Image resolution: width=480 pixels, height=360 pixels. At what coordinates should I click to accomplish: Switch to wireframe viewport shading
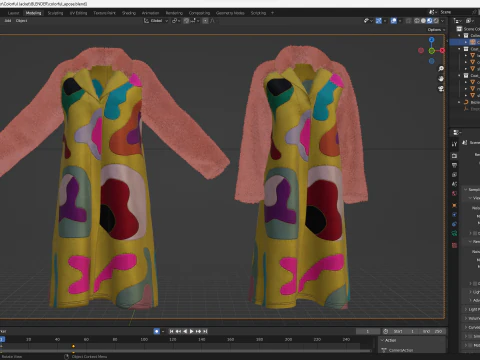[417, 21]
